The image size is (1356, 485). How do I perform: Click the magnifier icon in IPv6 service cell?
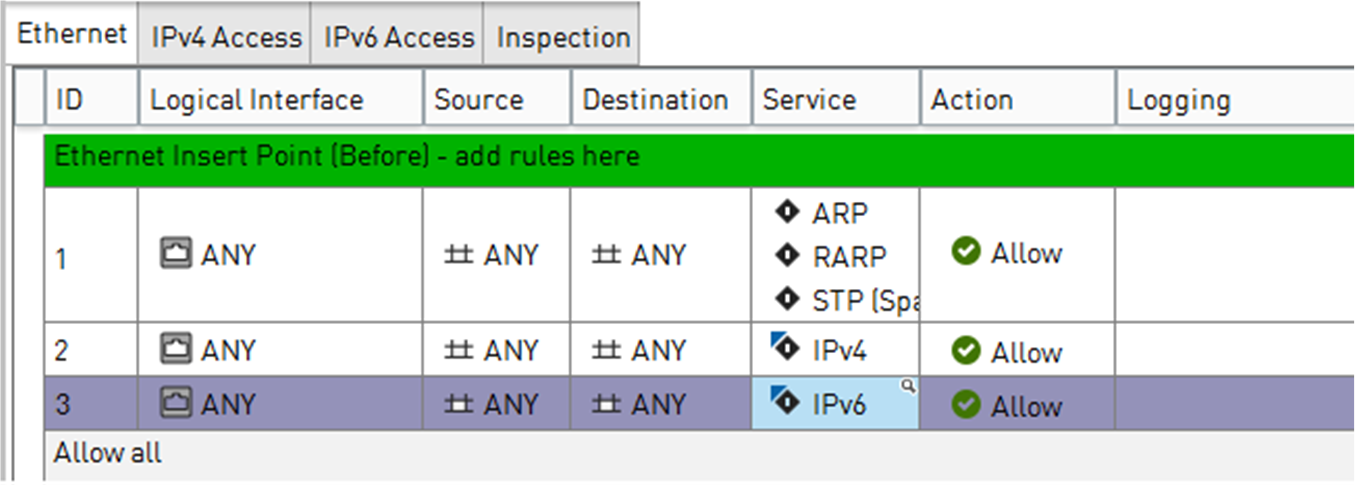click(x=908, y=387)
